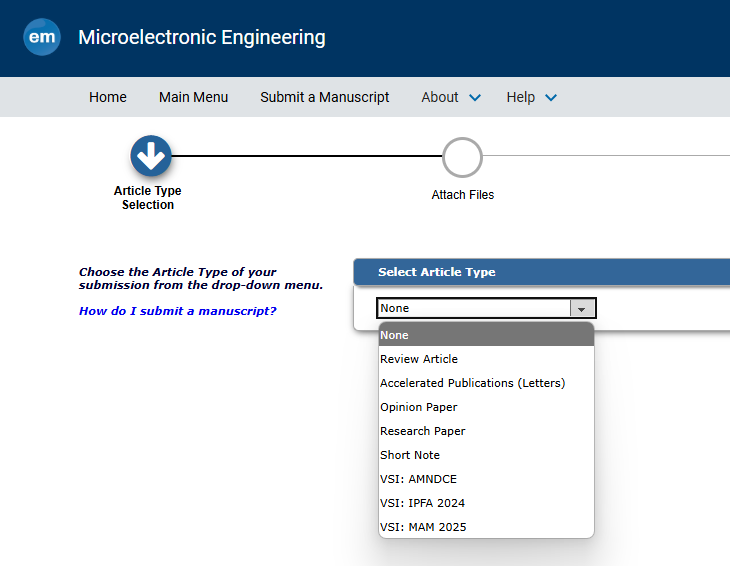This screenshot has width=730, height=566.
Task: Click the em journal logo icon
Action: pos(42,37)
